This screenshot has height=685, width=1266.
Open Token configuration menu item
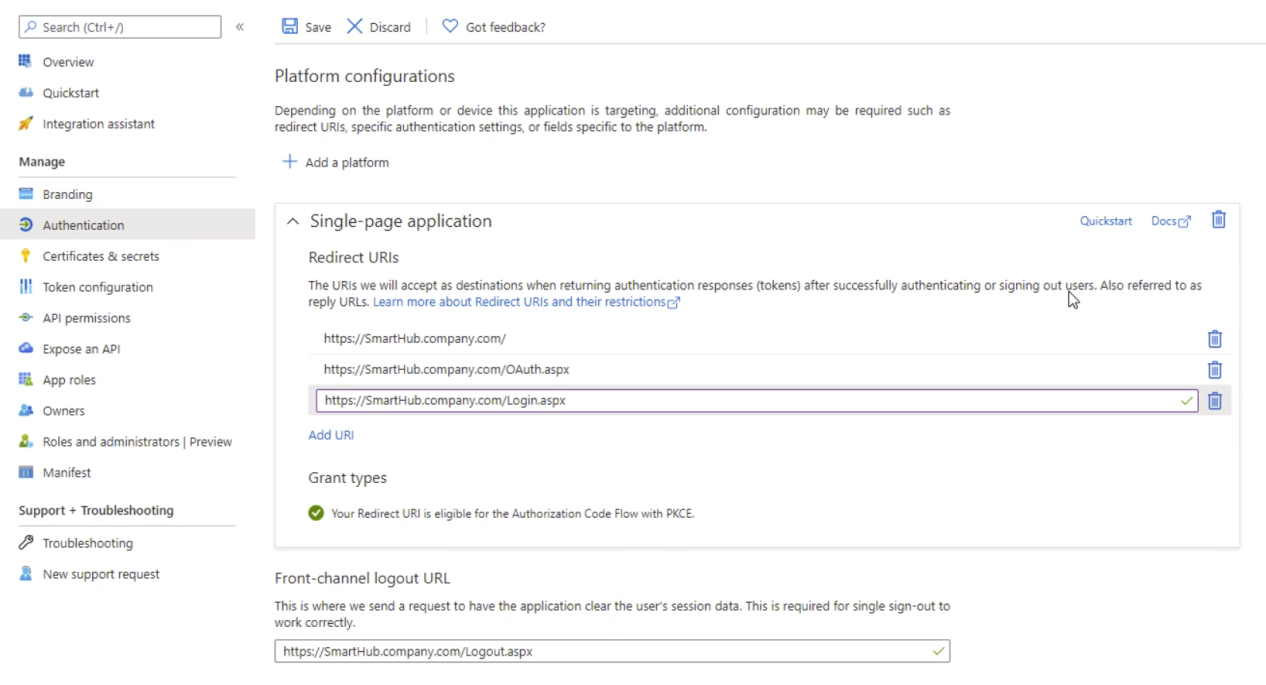97,287
